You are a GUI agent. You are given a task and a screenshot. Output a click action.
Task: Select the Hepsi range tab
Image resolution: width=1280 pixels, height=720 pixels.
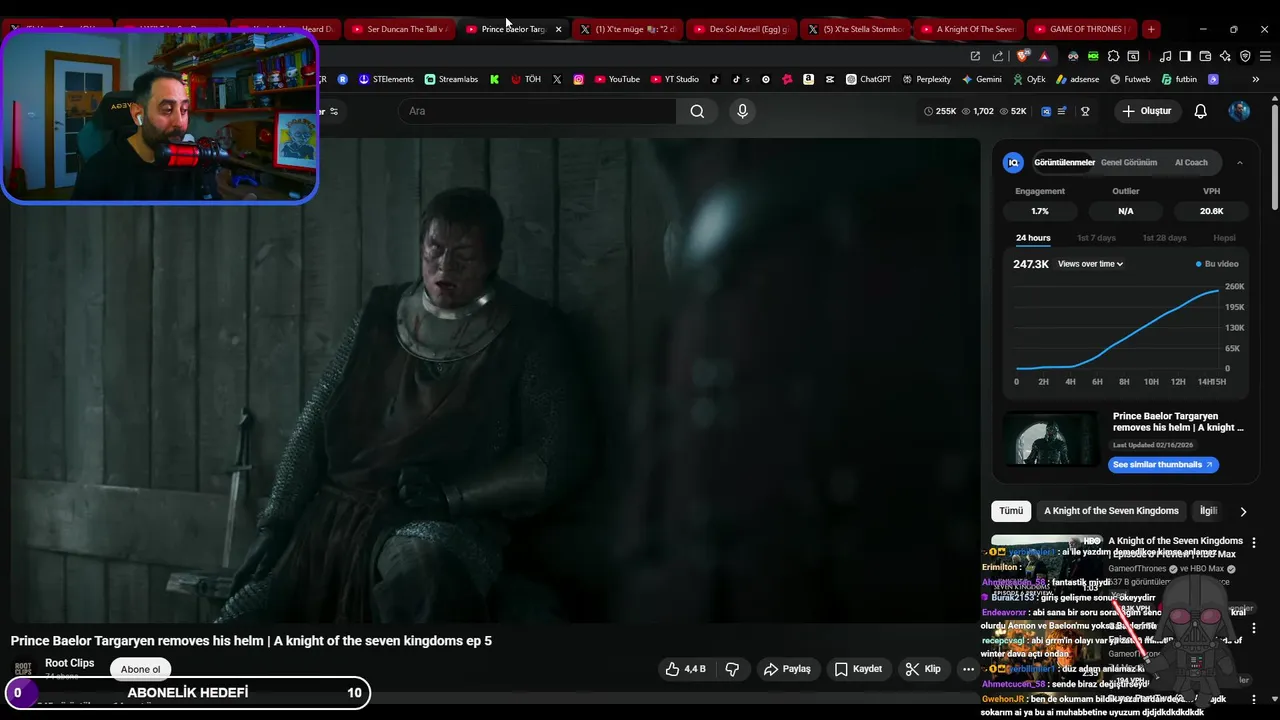[1224, 238]
